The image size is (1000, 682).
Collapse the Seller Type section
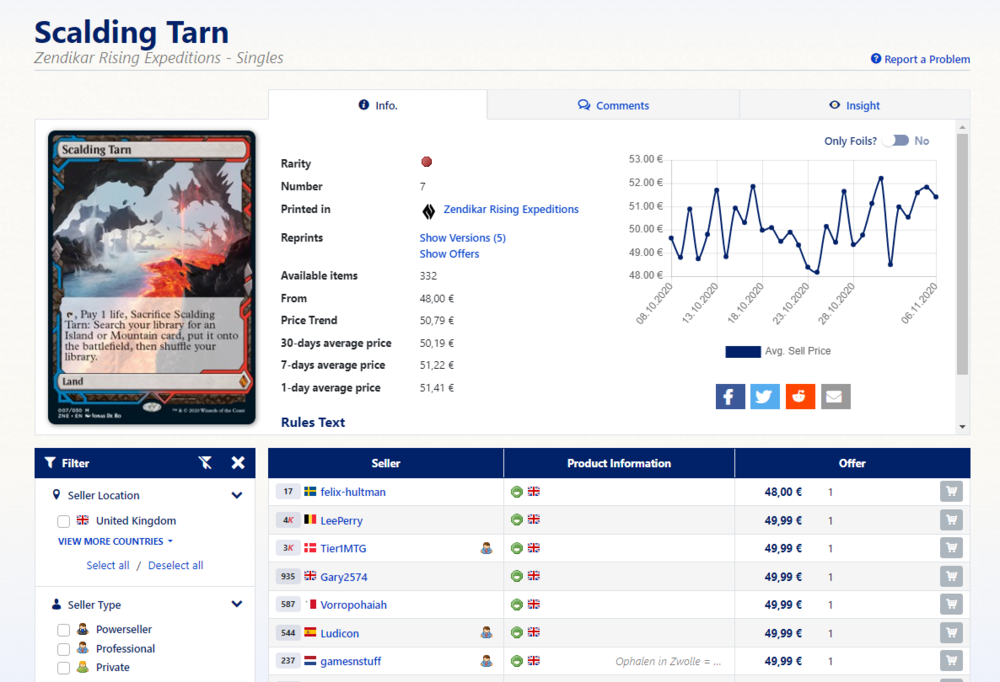(237, 604)
